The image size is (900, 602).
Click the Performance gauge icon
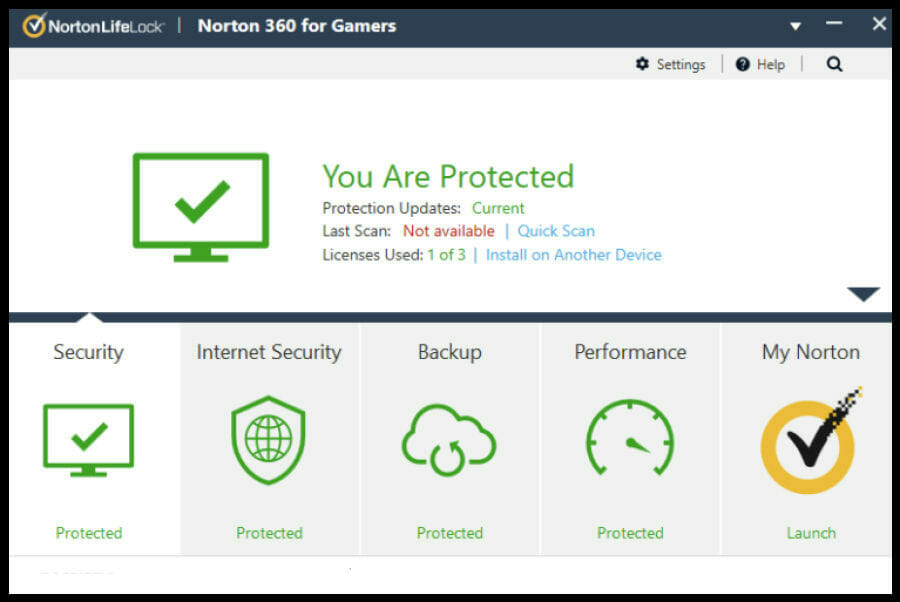630,438
